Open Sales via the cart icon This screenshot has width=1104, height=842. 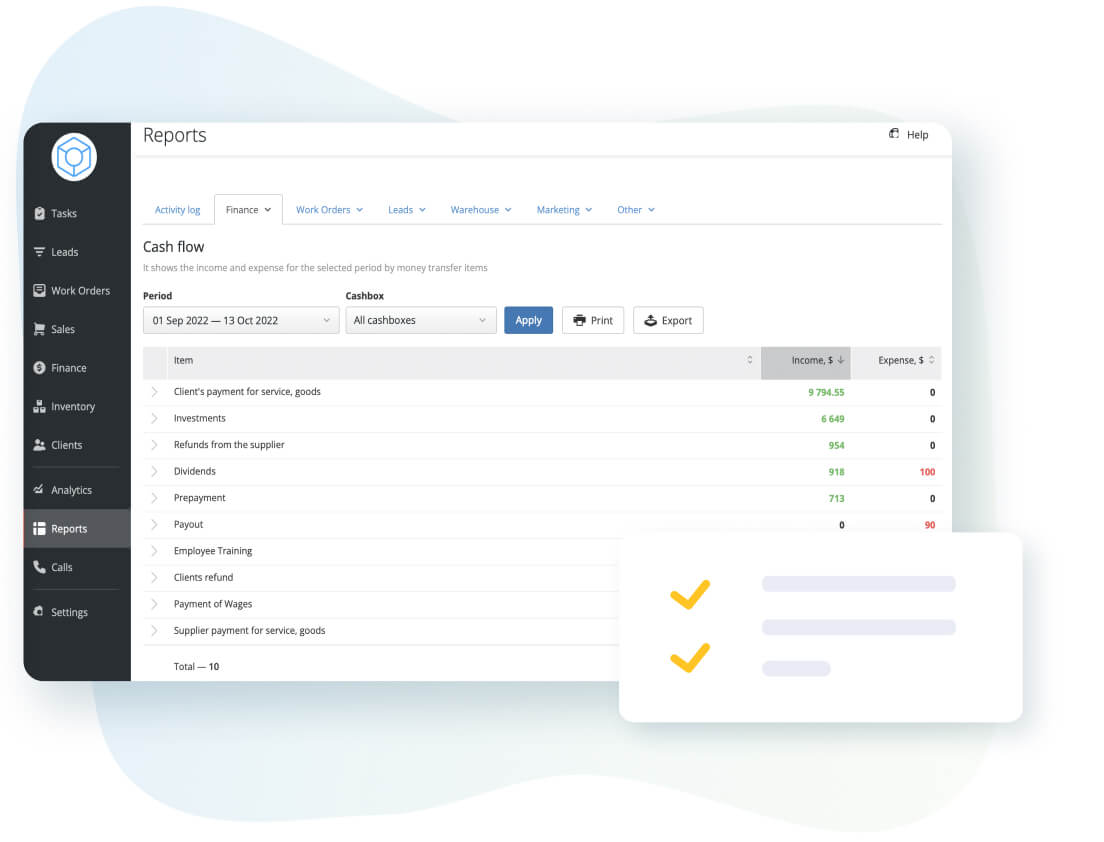coord(40,329)
